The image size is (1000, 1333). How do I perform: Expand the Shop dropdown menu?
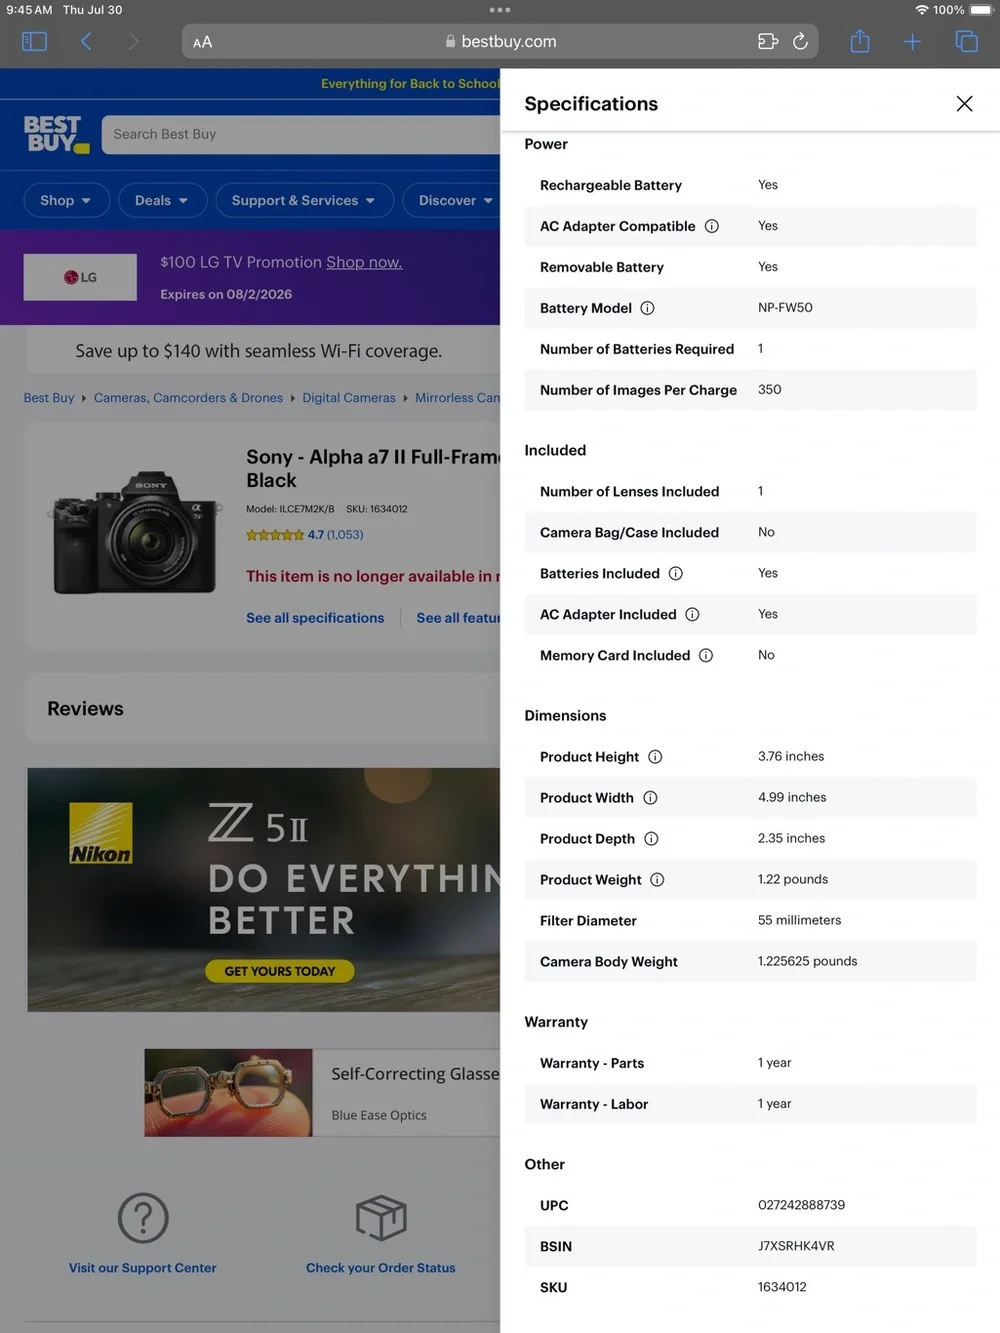coord(66,200)
